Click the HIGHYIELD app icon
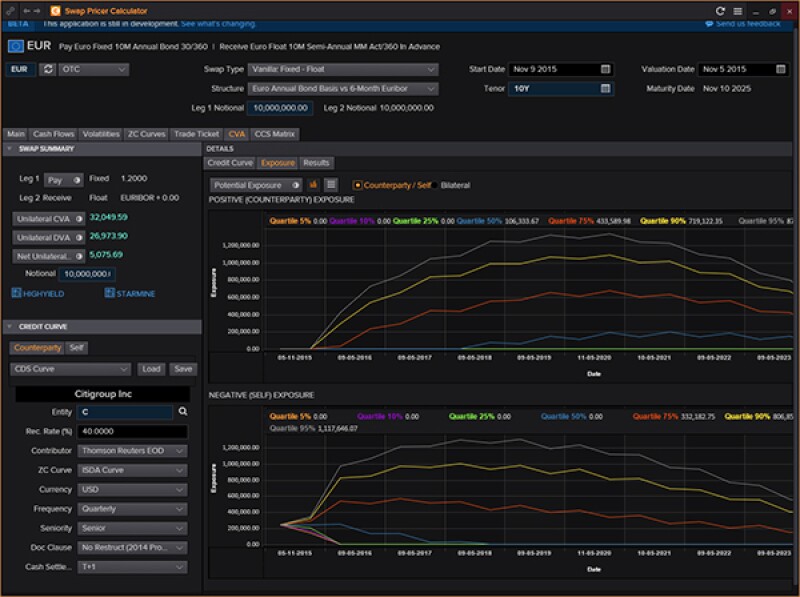The image size is (800, 597). click(16, 293)
